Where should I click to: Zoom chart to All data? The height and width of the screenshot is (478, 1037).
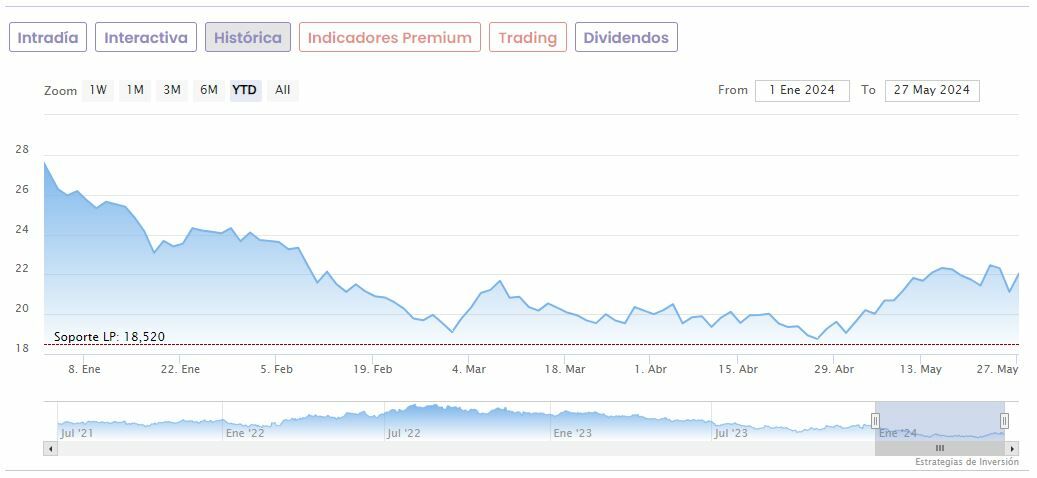pyautogui.click(x=283, y=90)
